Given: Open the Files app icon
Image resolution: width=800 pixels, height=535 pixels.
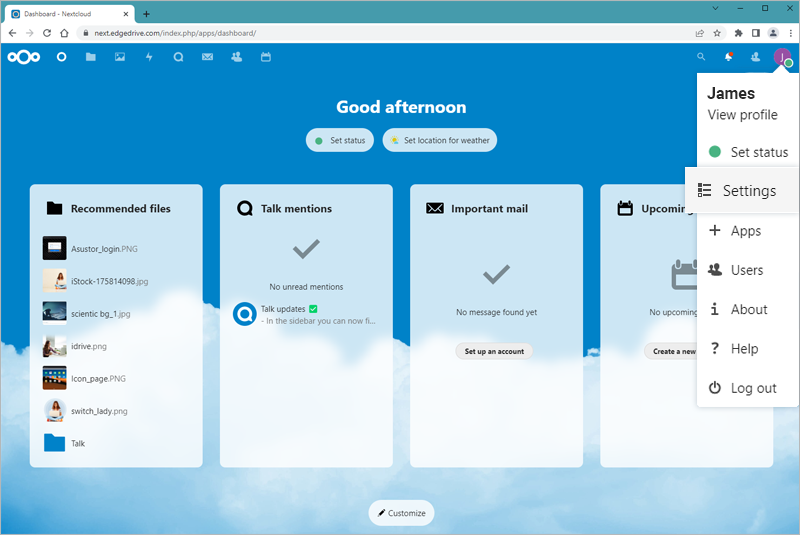Looking at the screenshot, I should 91,57.
